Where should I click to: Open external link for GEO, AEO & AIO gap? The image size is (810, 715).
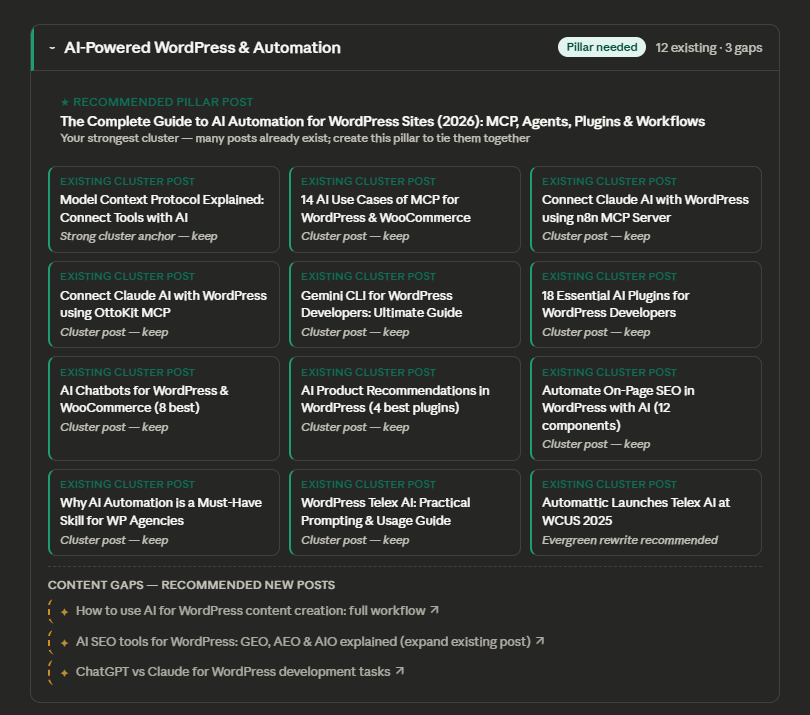(x=539, y=641)
